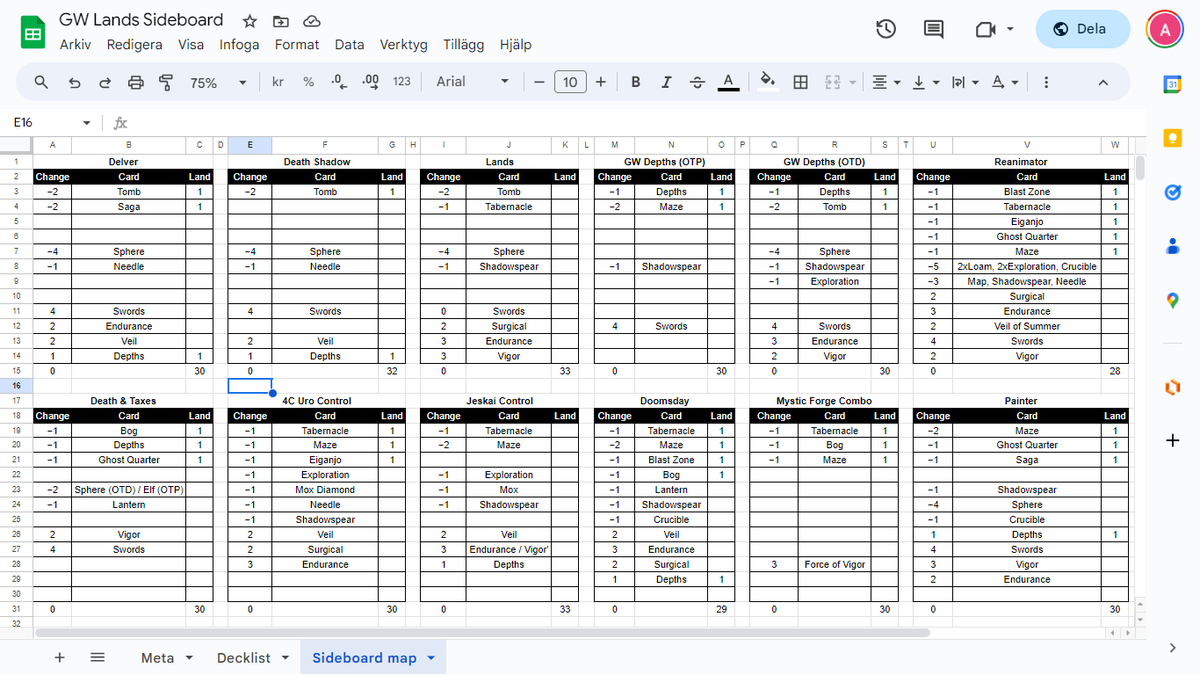
Task: Open Contacts in side panel
Action: [x=1173, y=246]
